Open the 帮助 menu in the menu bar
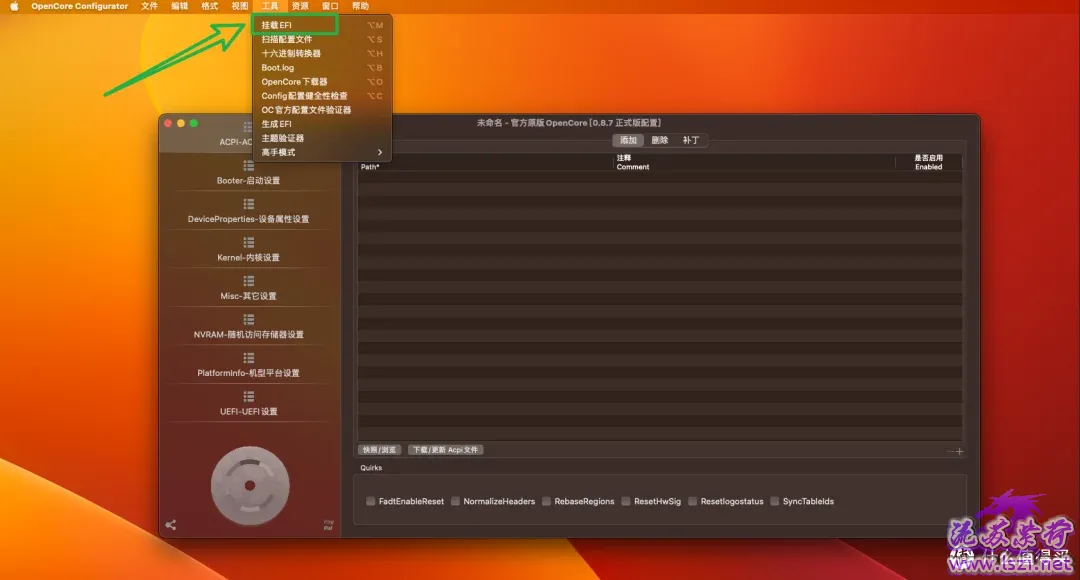The height and width of the screenshot is (580, 1080). click(360, 6)
